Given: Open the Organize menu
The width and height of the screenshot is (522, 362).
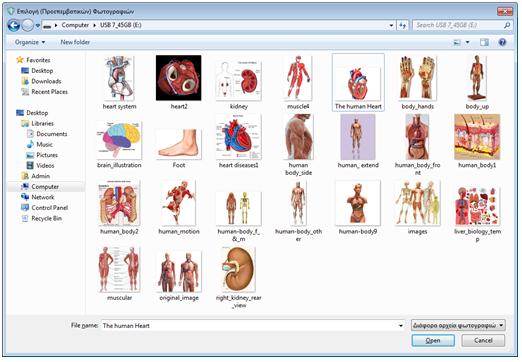Looking at the screenshot, I should pyautogui.click(x=30, y=42).
